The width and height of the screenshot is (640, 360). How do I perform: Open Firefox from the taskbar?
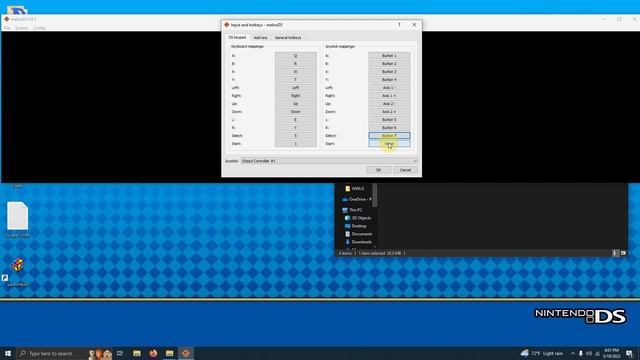[153, 353]
